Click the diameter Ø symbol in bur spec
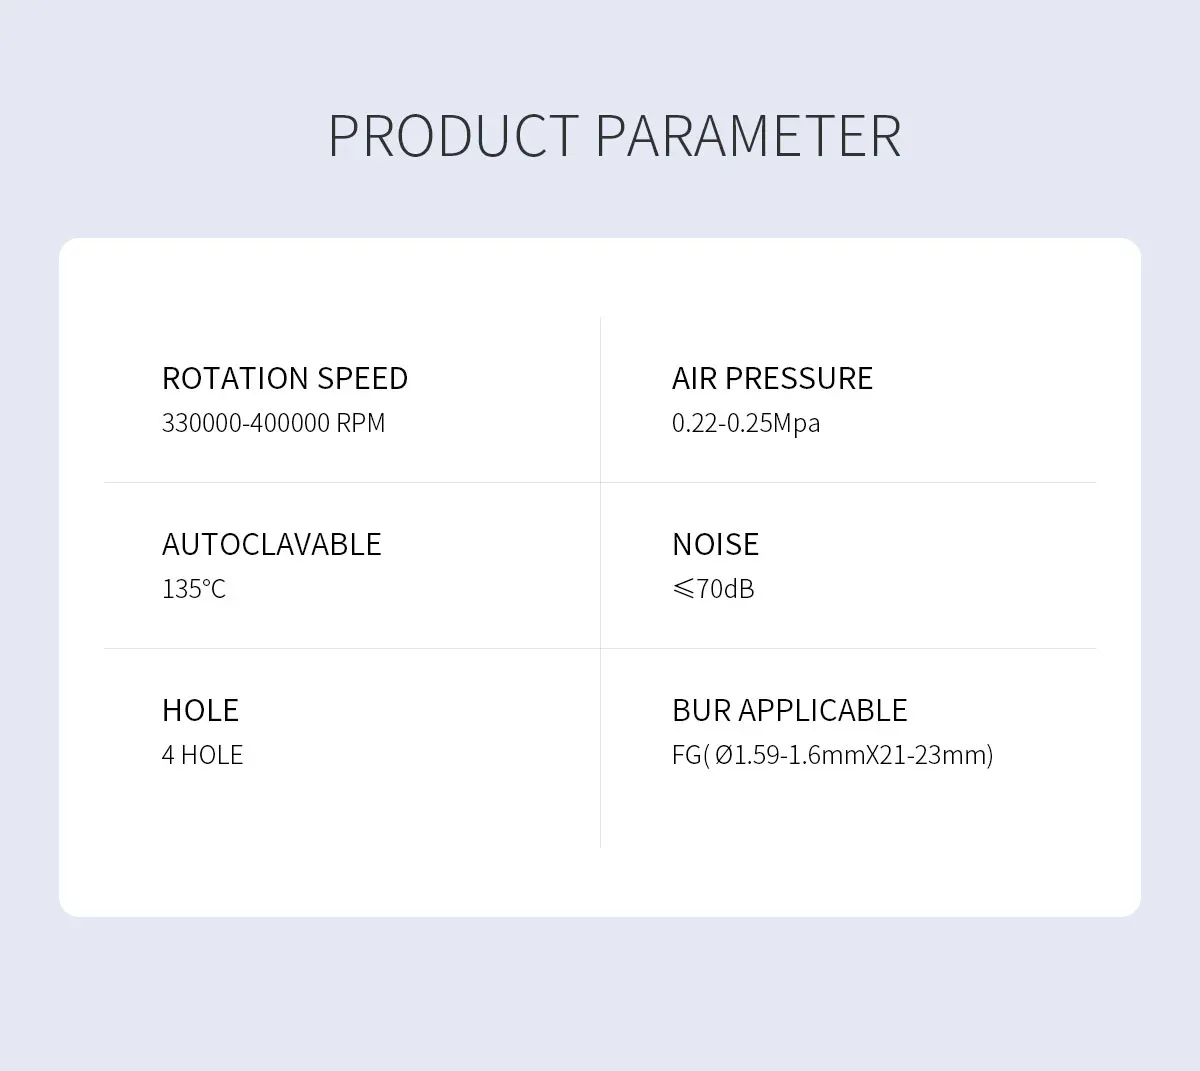 724,755
